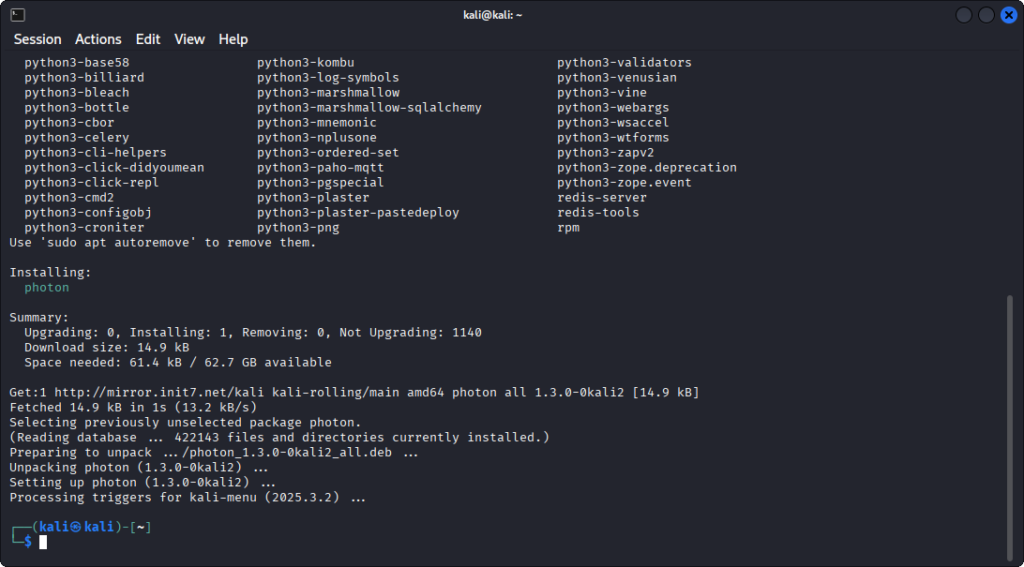Click the terminal app icon in title bar
Viewport: 1024px width, 567px height.
(x=17, y=14)
